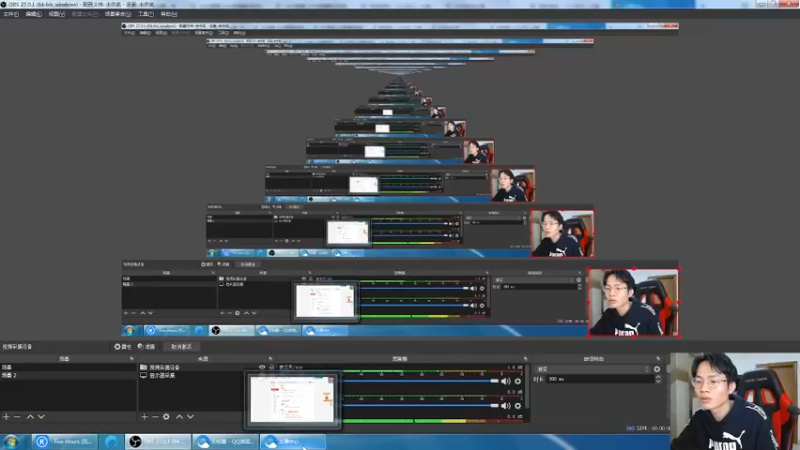Pop out the 混音器 dock with its float icon
The width and height of the screenshot is (800, 450).
[x=526, y=359]
